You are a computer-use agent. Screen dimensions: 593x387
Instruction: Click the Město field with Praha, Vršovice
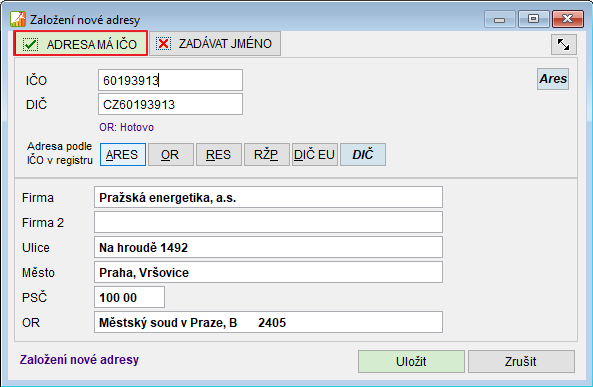click(x=268, y=272)
